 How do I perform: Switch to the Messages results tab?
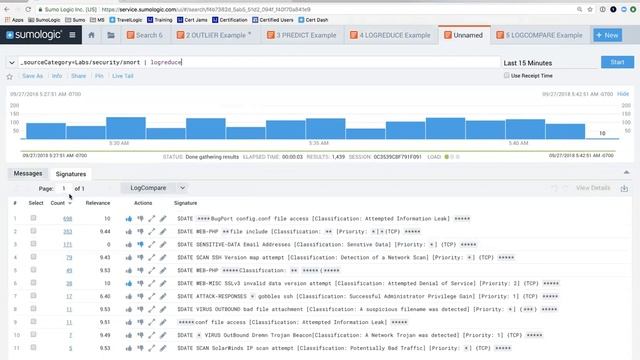(28, 173)
